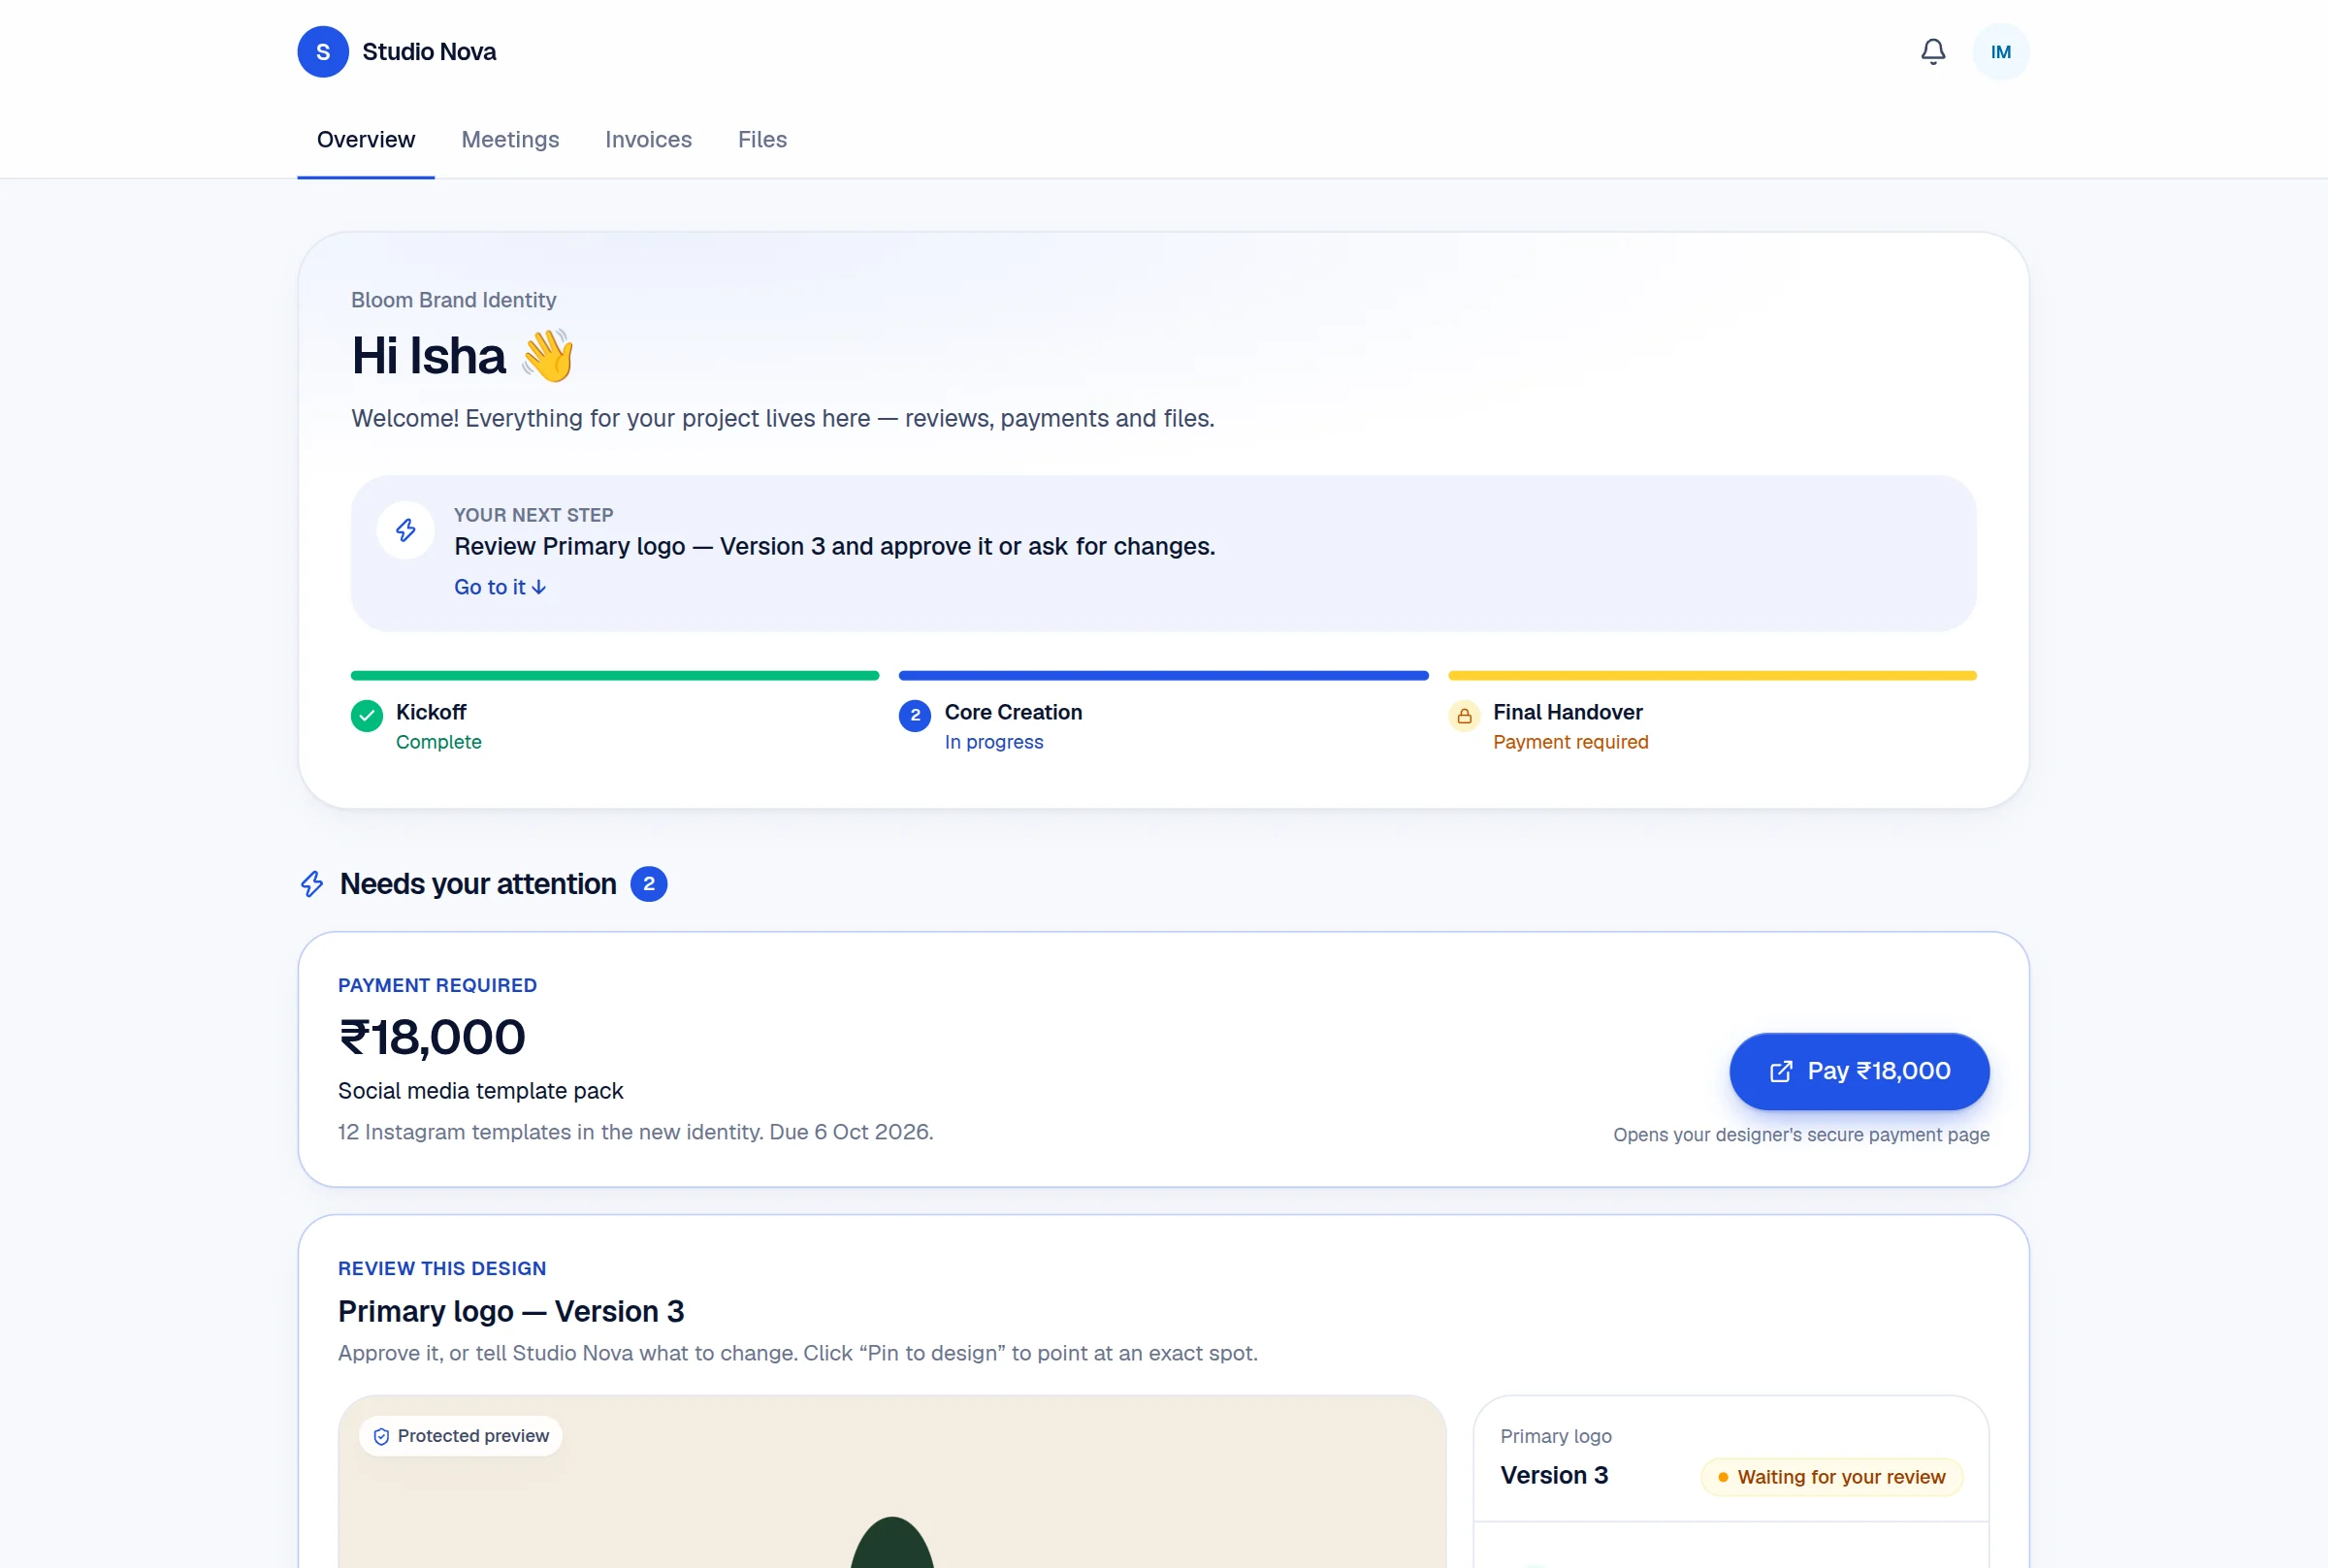Viewport: 2328px width, 1568px height.
Task: Click the PAYMENT REQUIRED card label
Action: tap(437, 986)
